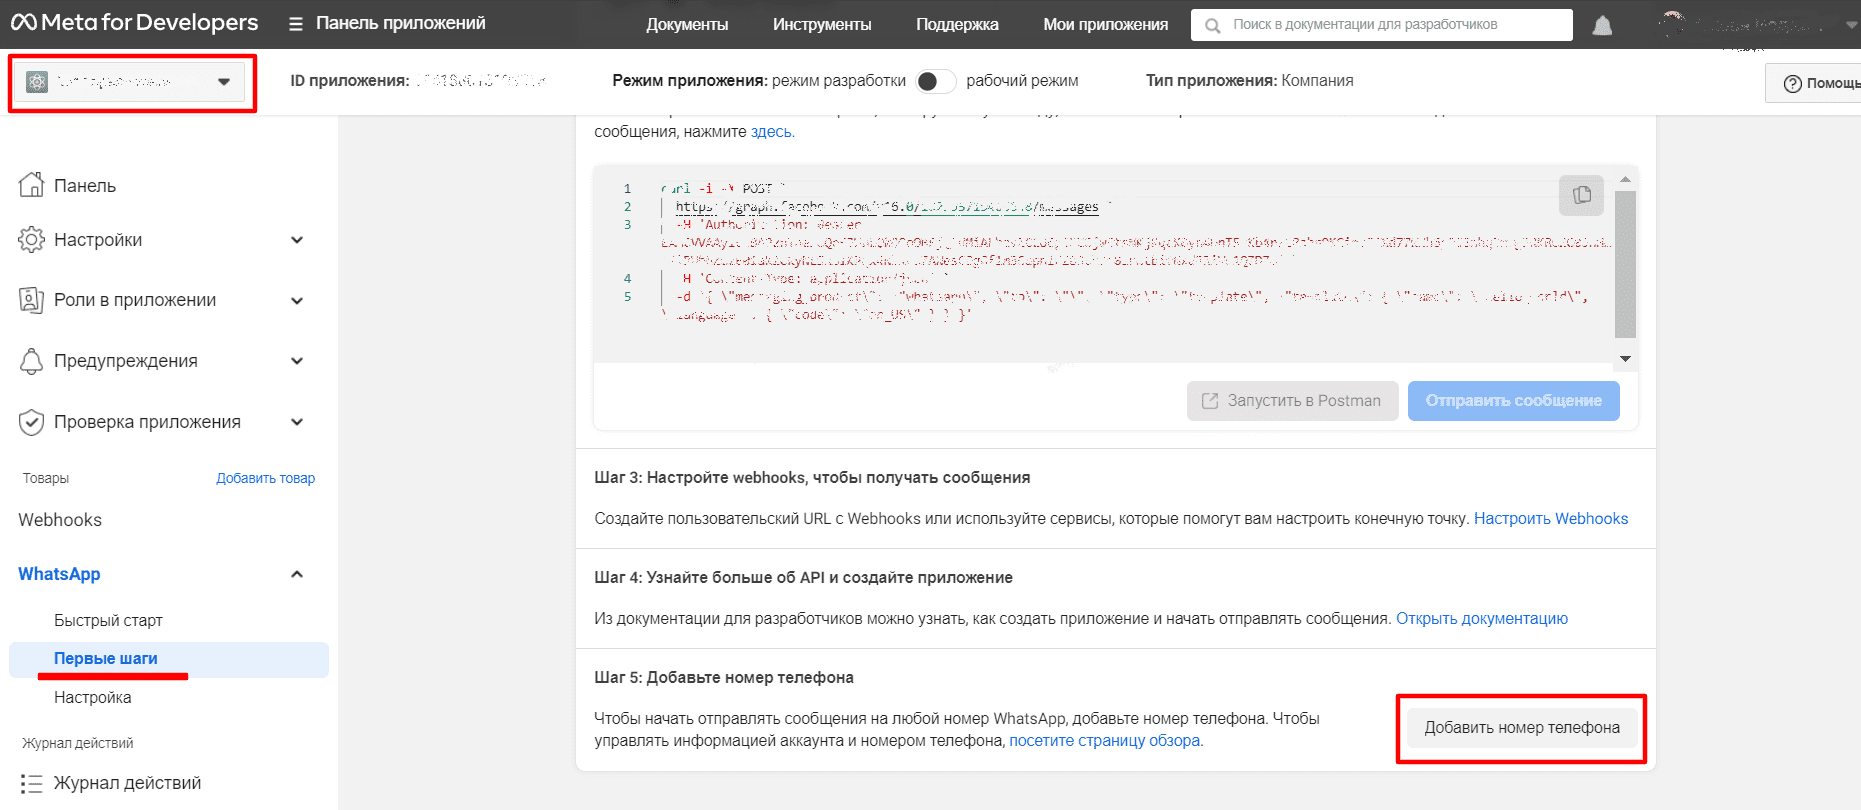This screenshot has height=810, width=1861.
Task: Open the profile account dropdown arrow
Action: tap(1852, 25)
